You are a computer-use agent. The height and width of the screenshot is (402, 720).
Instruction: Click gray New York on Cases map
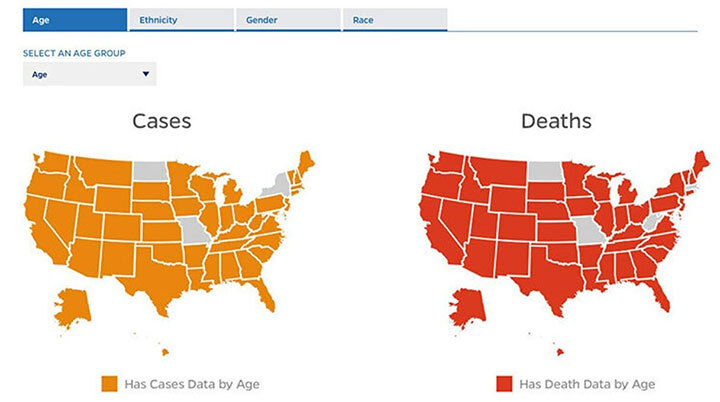277,187
